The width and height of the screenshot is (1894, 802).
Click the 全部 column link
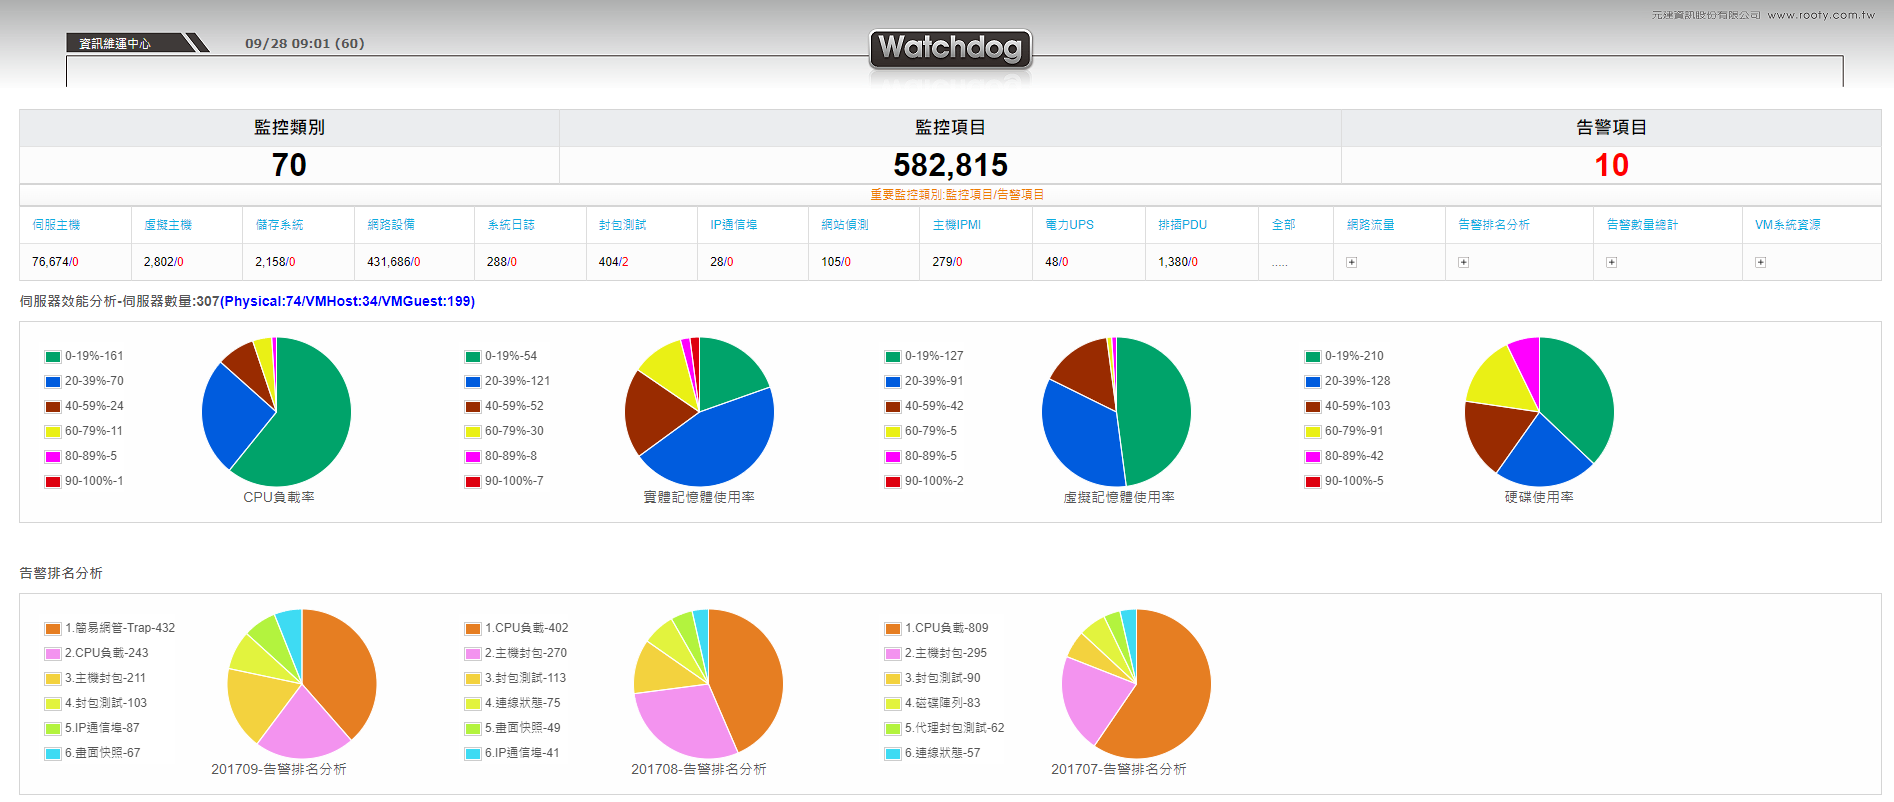coord(1283,225)
